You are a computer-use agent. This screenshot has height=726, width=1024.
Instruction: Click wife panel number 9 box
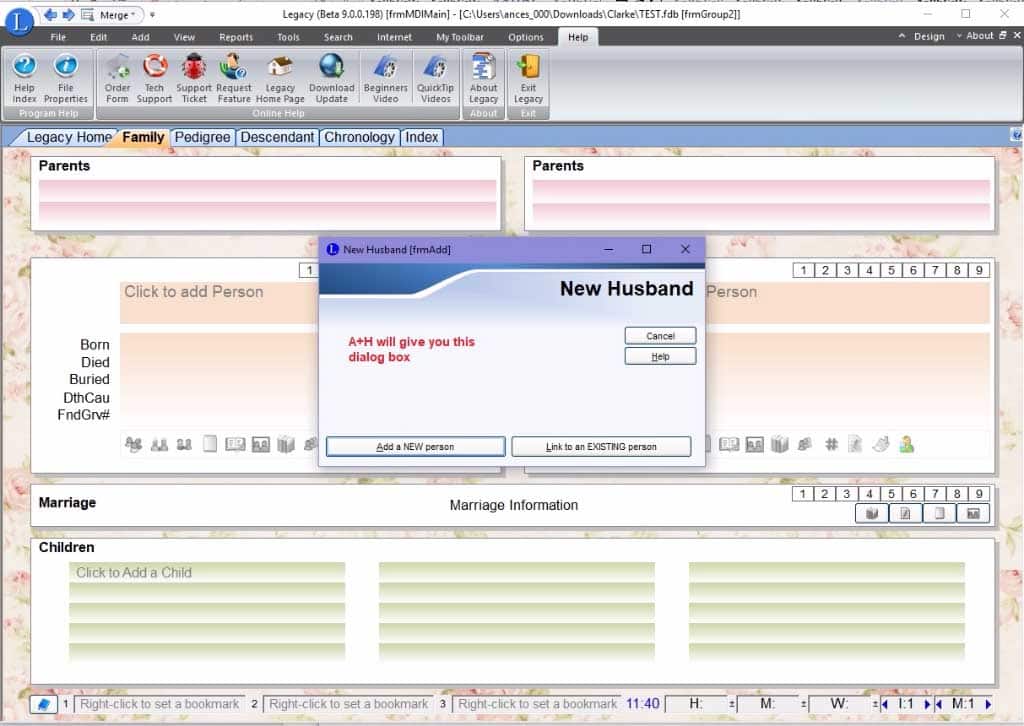[978, 270]
